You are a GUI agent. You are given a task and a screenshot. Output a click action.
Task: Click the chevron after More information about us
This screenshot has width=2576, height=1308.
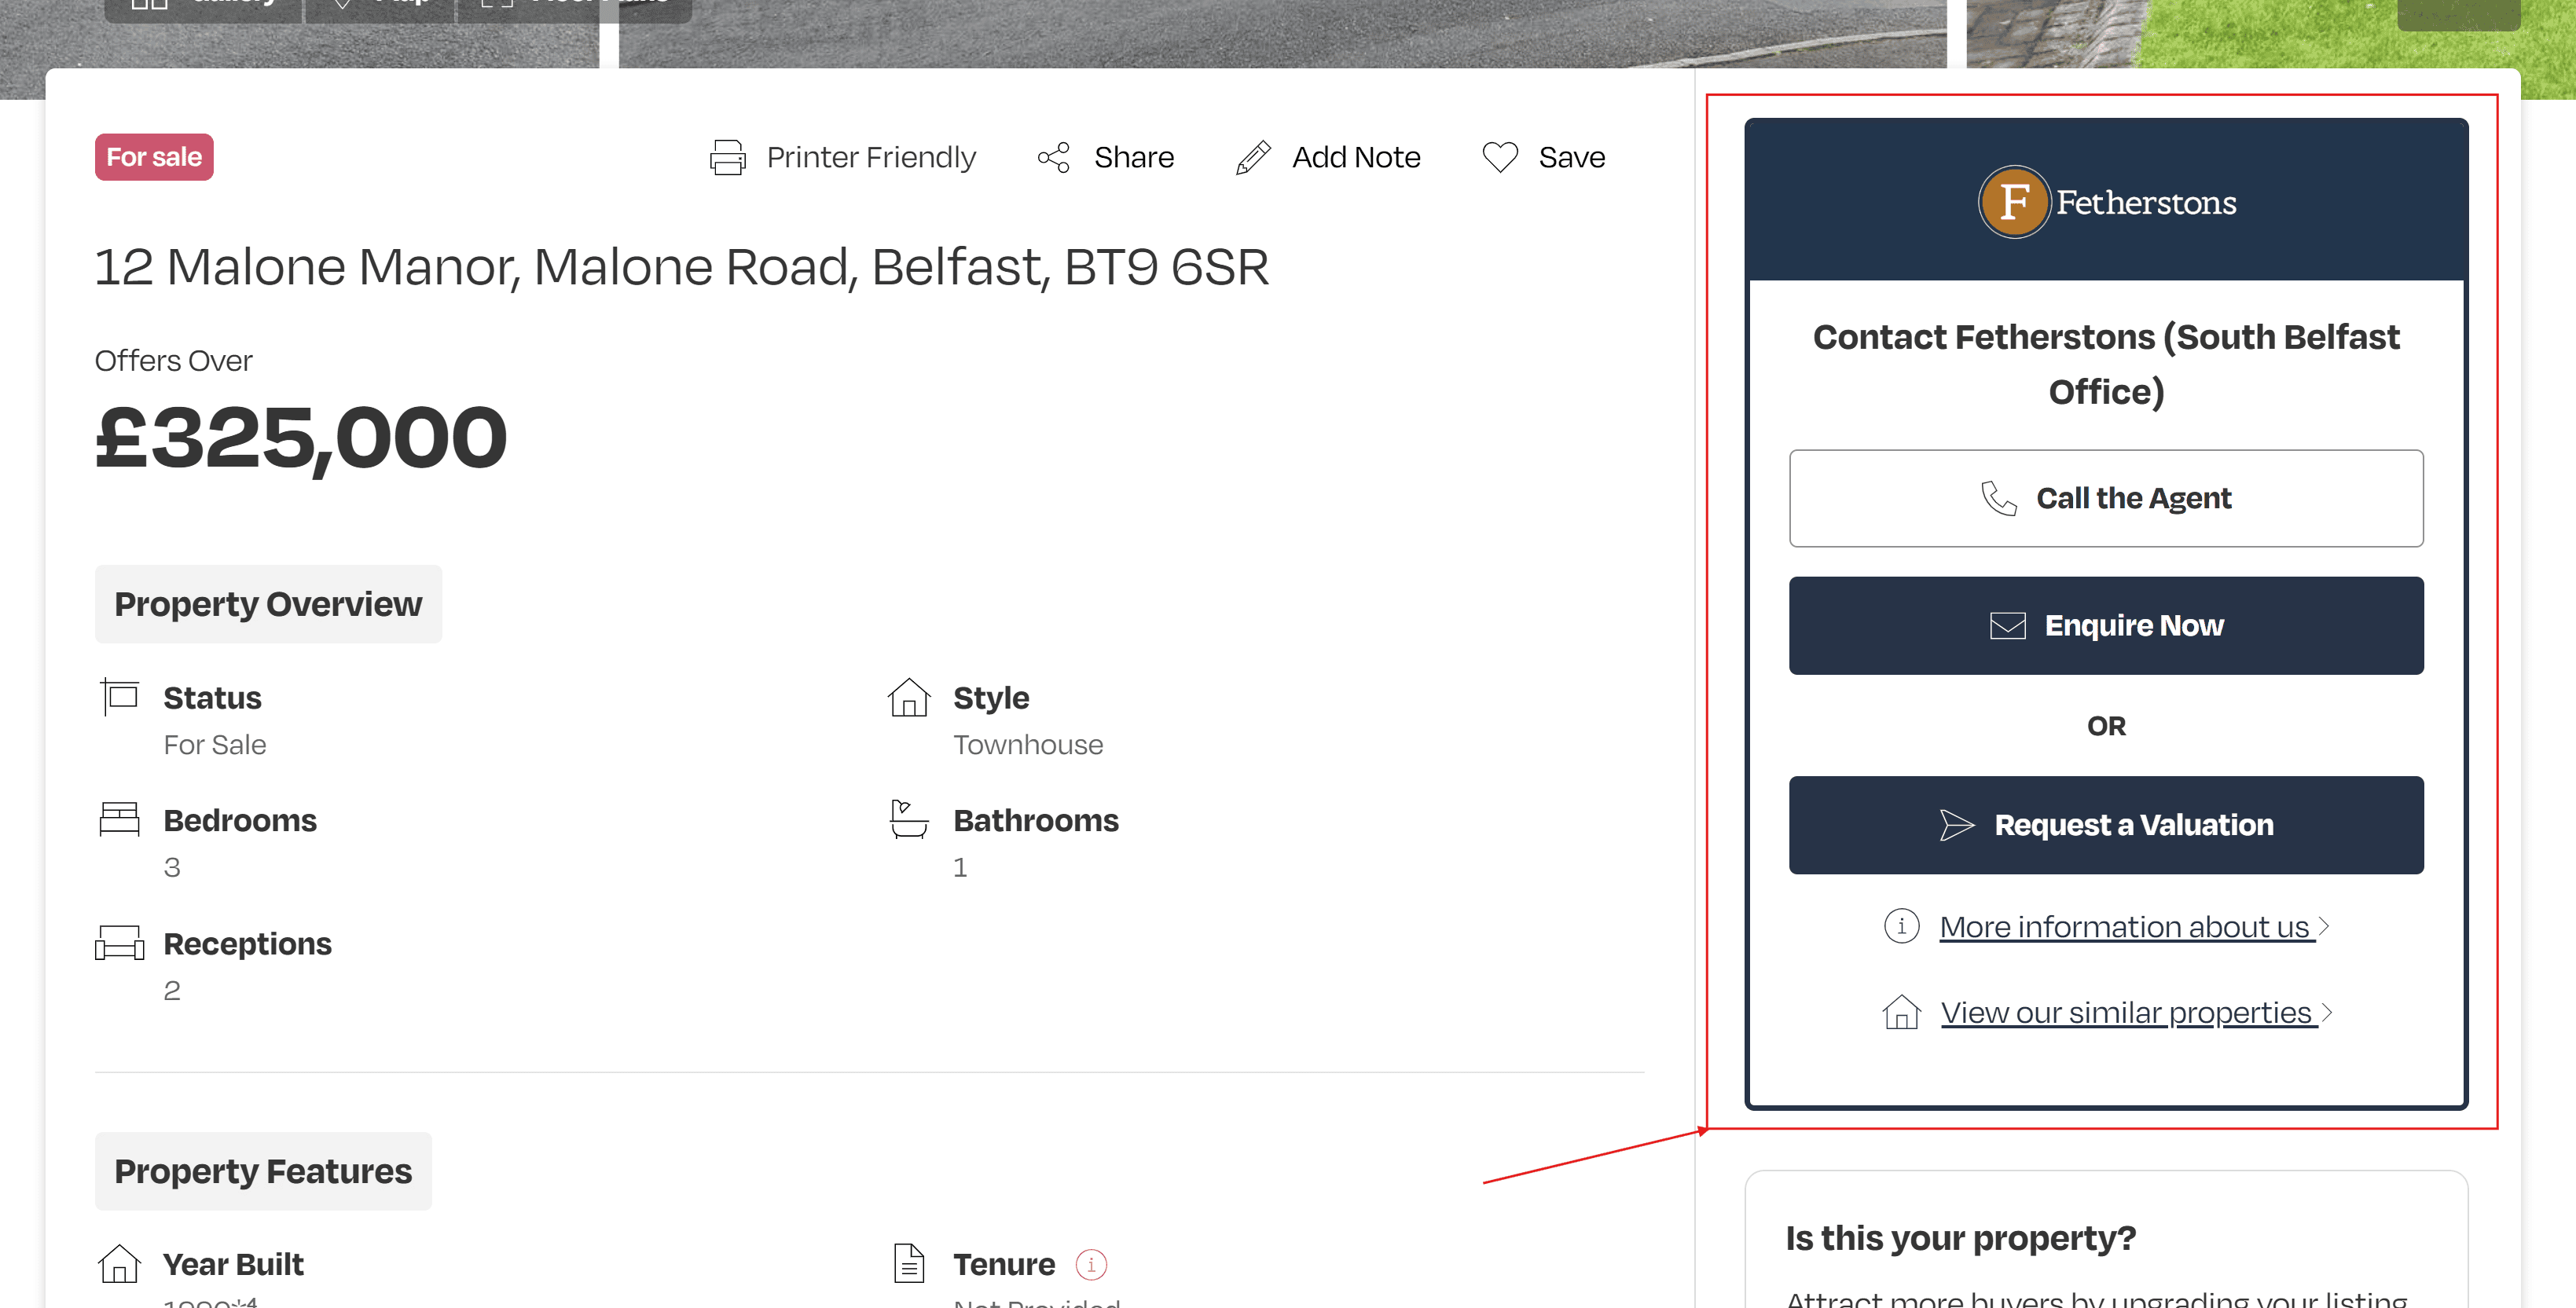coord(2324,927)
